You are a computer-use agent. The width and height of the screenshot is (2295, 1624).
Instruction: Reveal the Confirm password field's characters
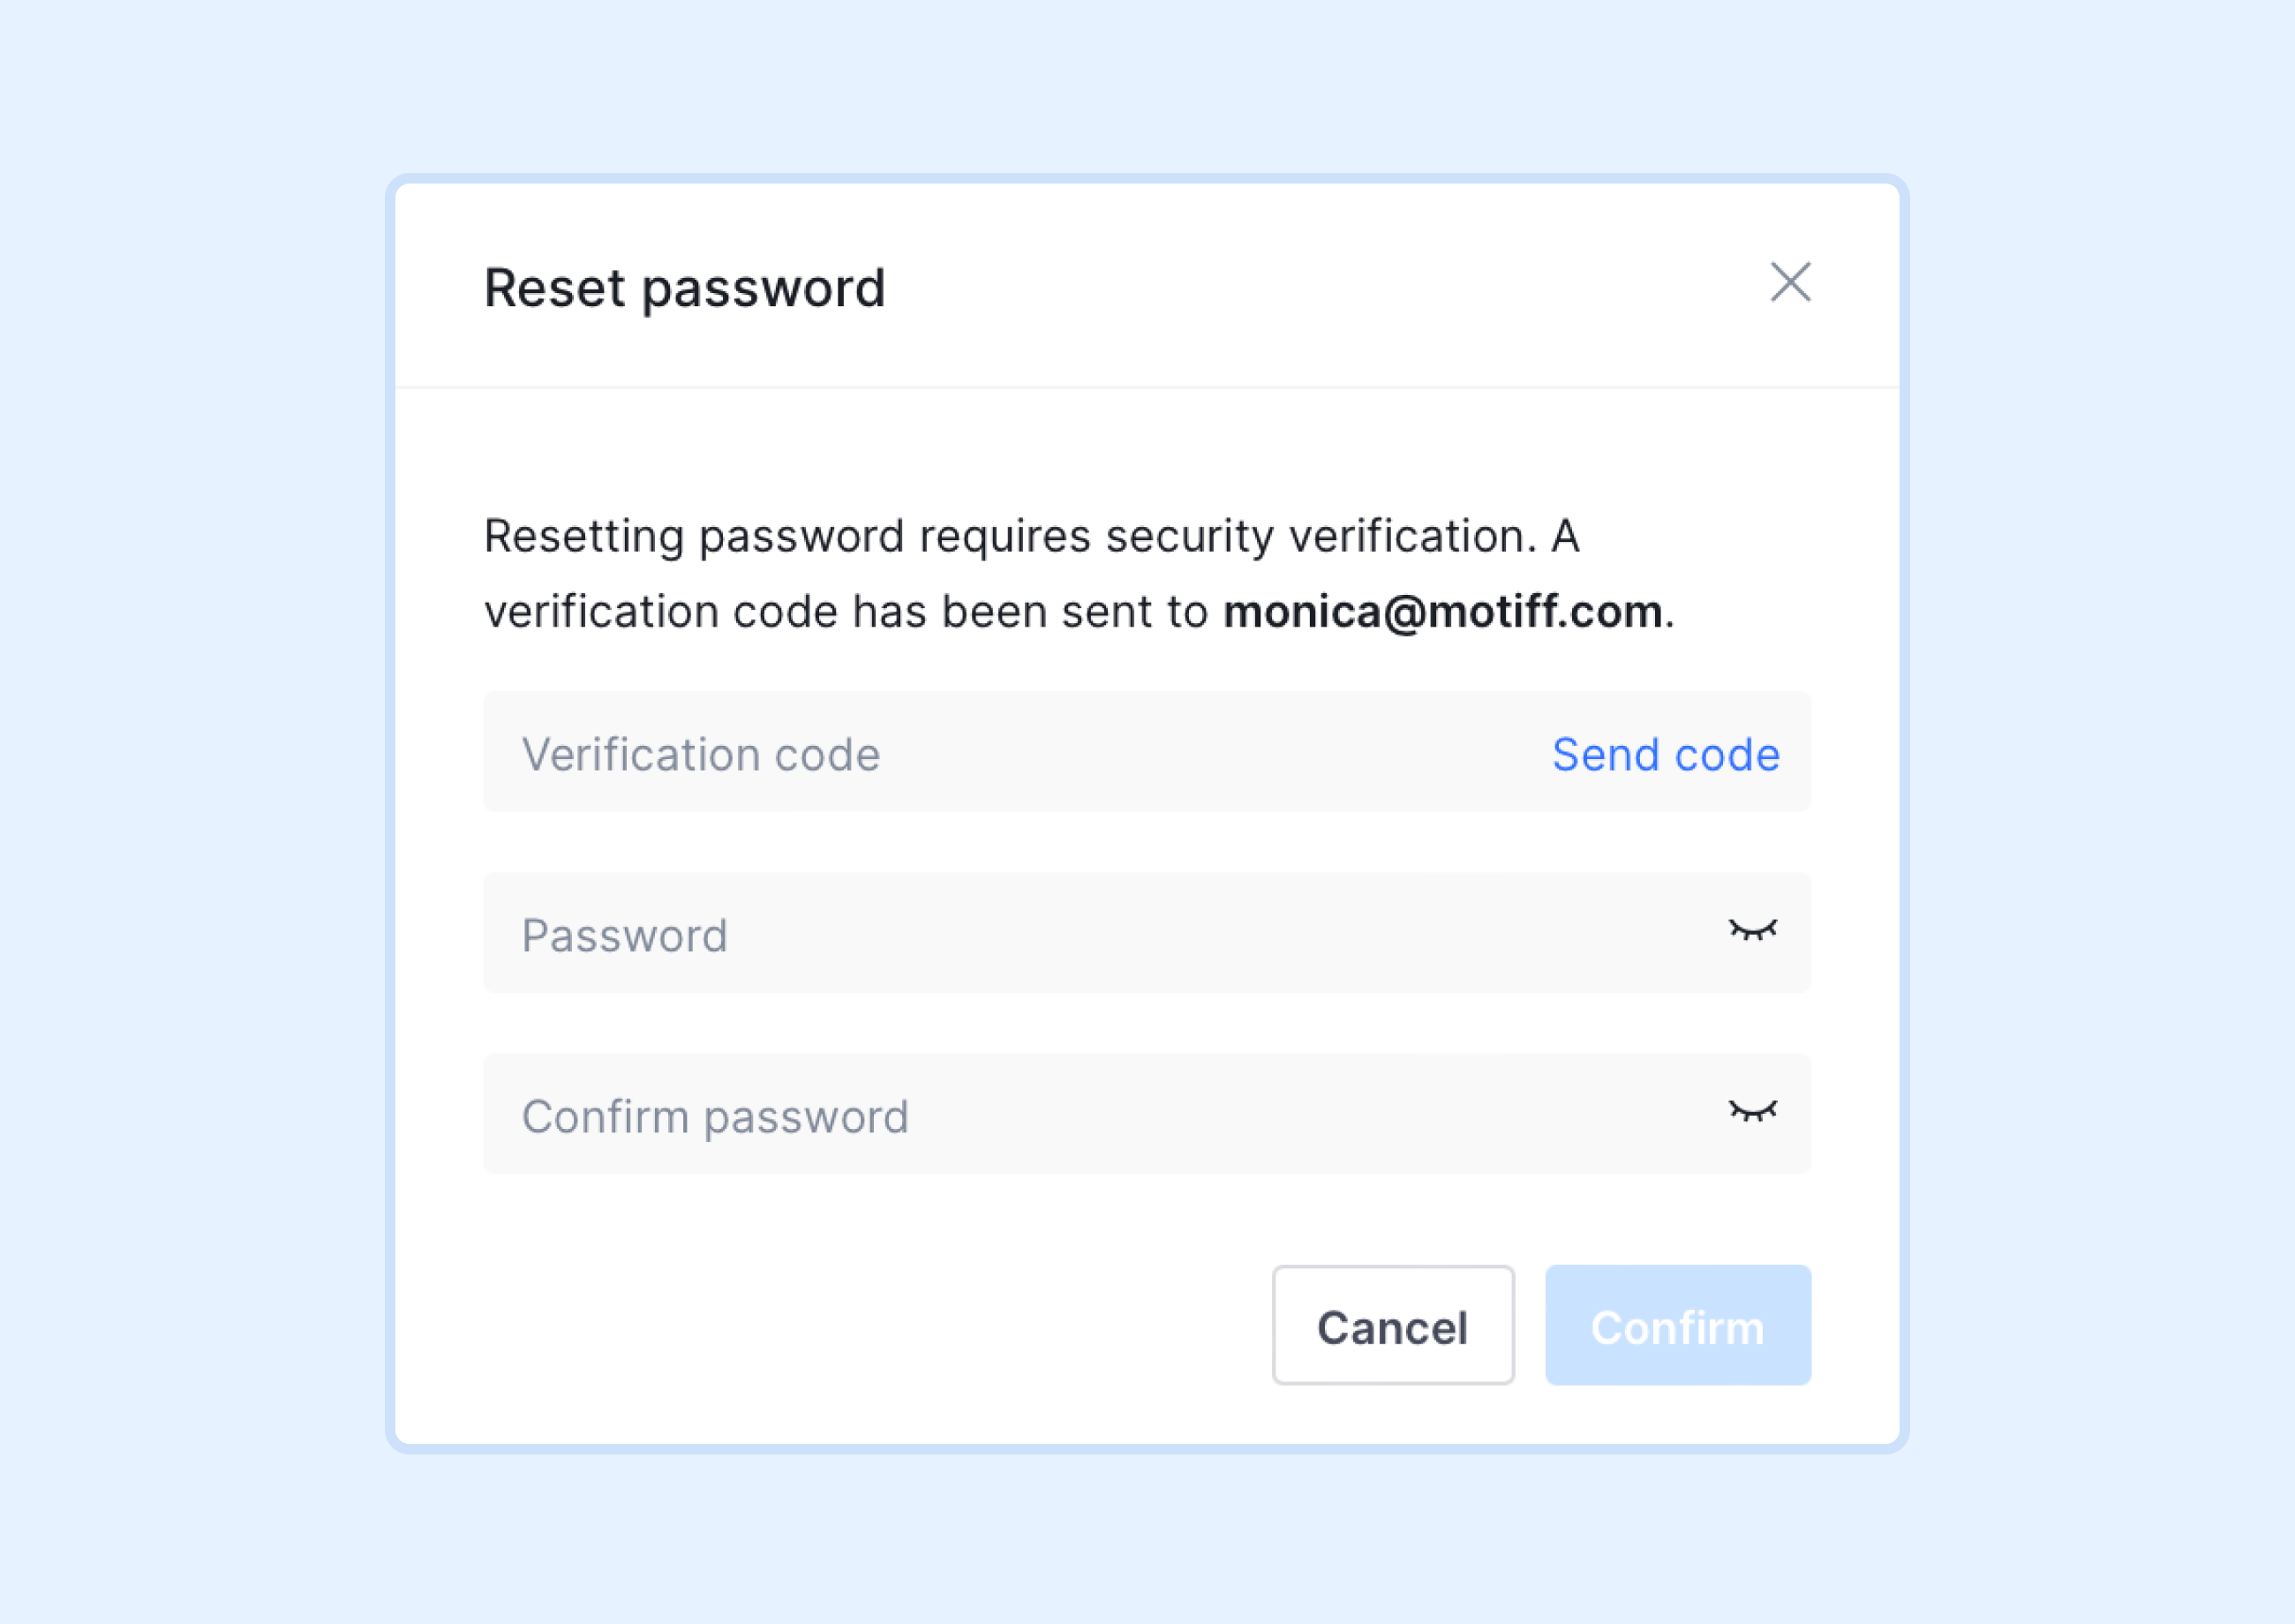[x=1753, y=1112]
